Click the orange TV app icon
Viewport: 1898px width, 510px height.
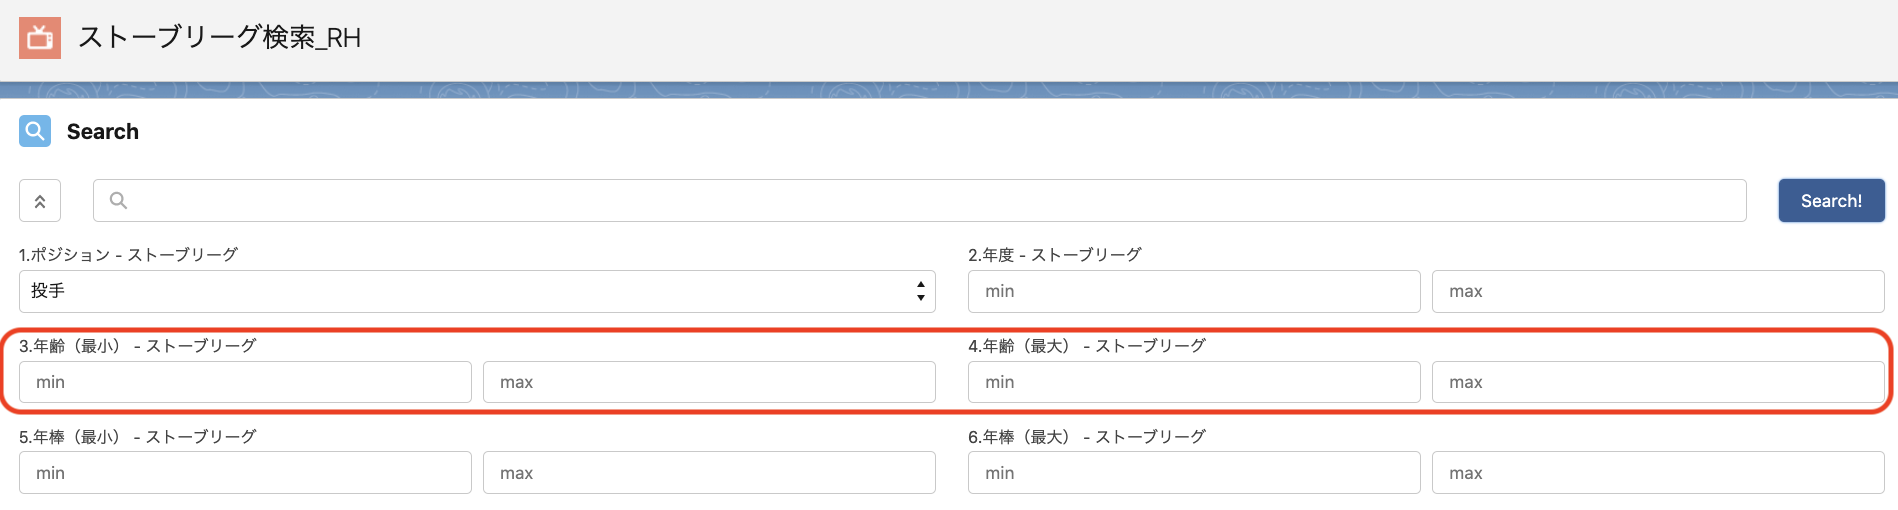tap(40, 38)
